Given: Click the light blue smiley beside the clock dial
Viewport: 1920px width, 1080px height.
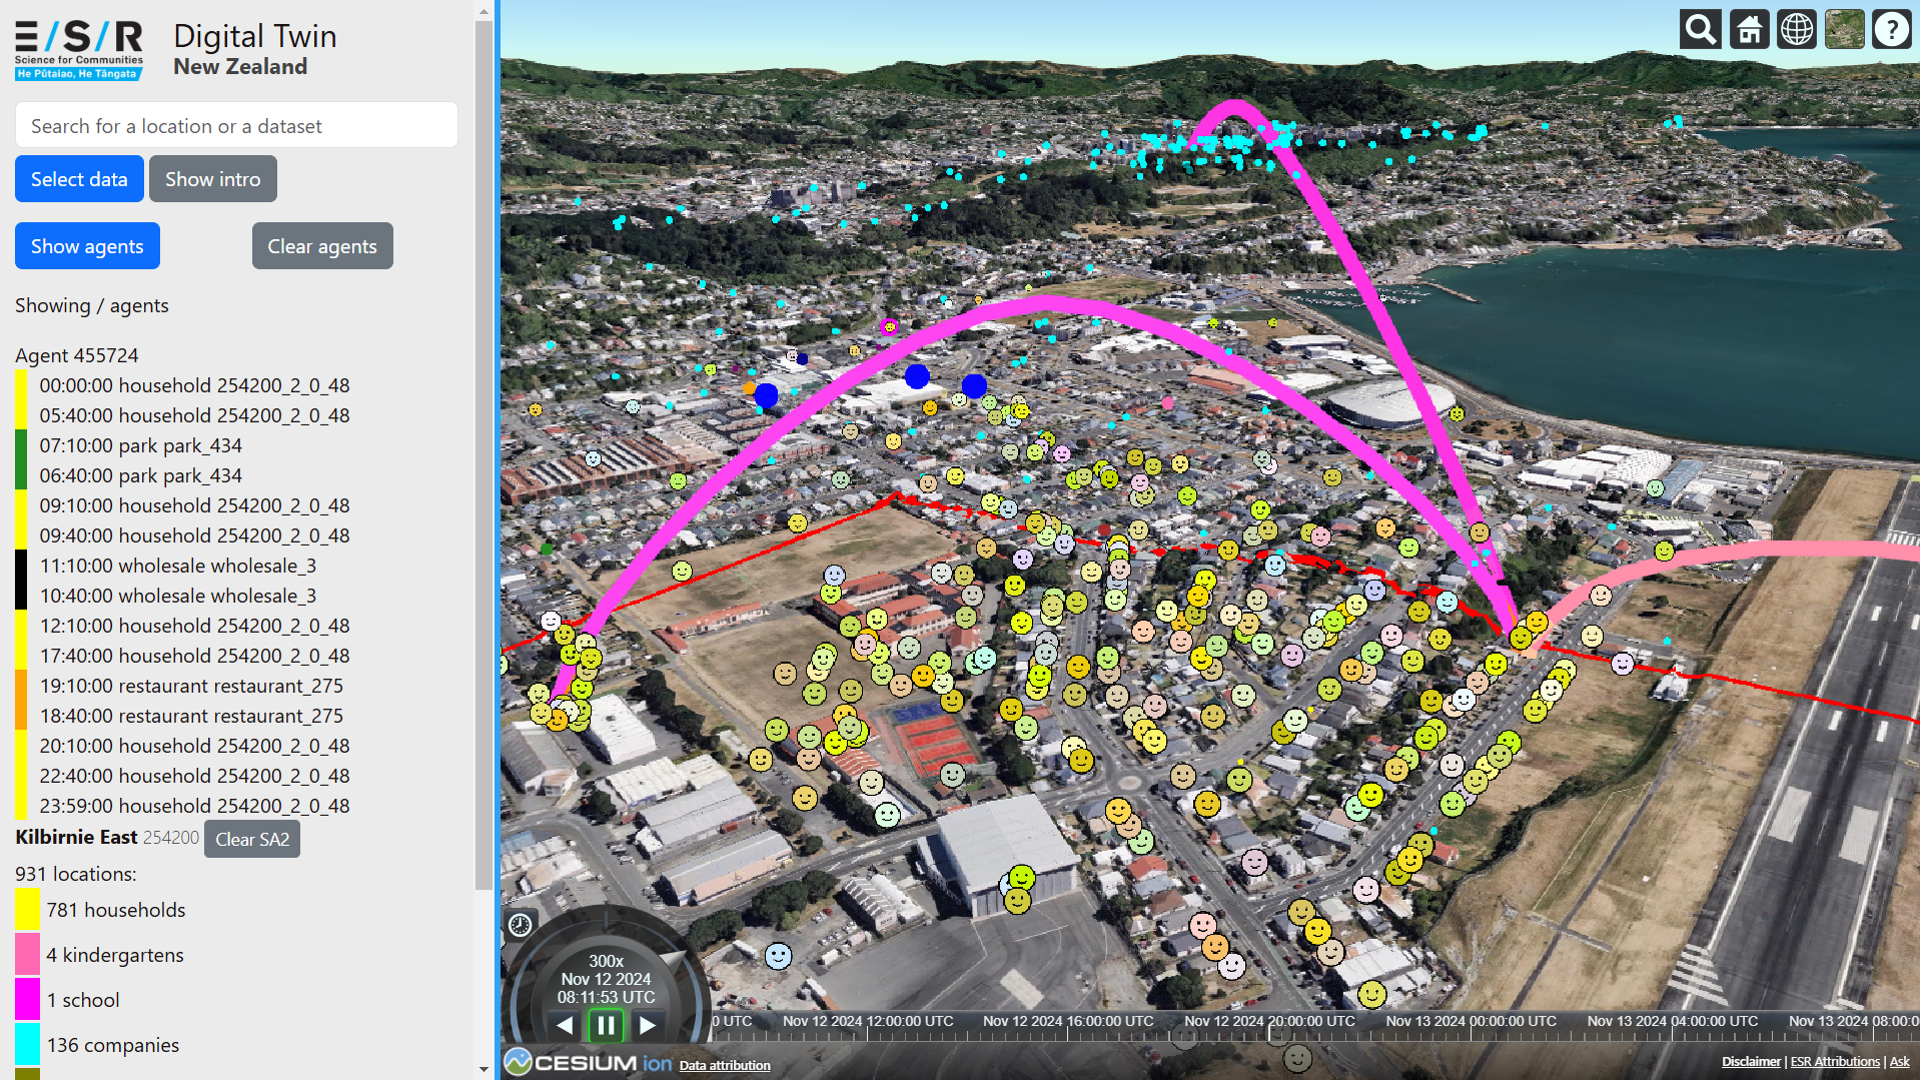Looking at the screenshot, I should [x=778, y=956].
